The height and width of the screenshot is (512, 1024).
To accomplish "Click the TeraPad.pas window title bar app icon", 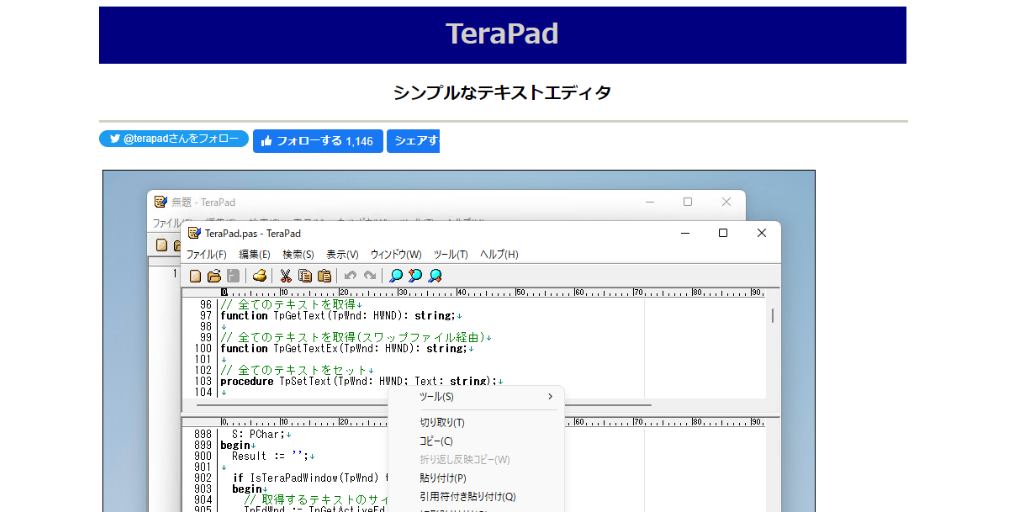I will tap(194, 233).
